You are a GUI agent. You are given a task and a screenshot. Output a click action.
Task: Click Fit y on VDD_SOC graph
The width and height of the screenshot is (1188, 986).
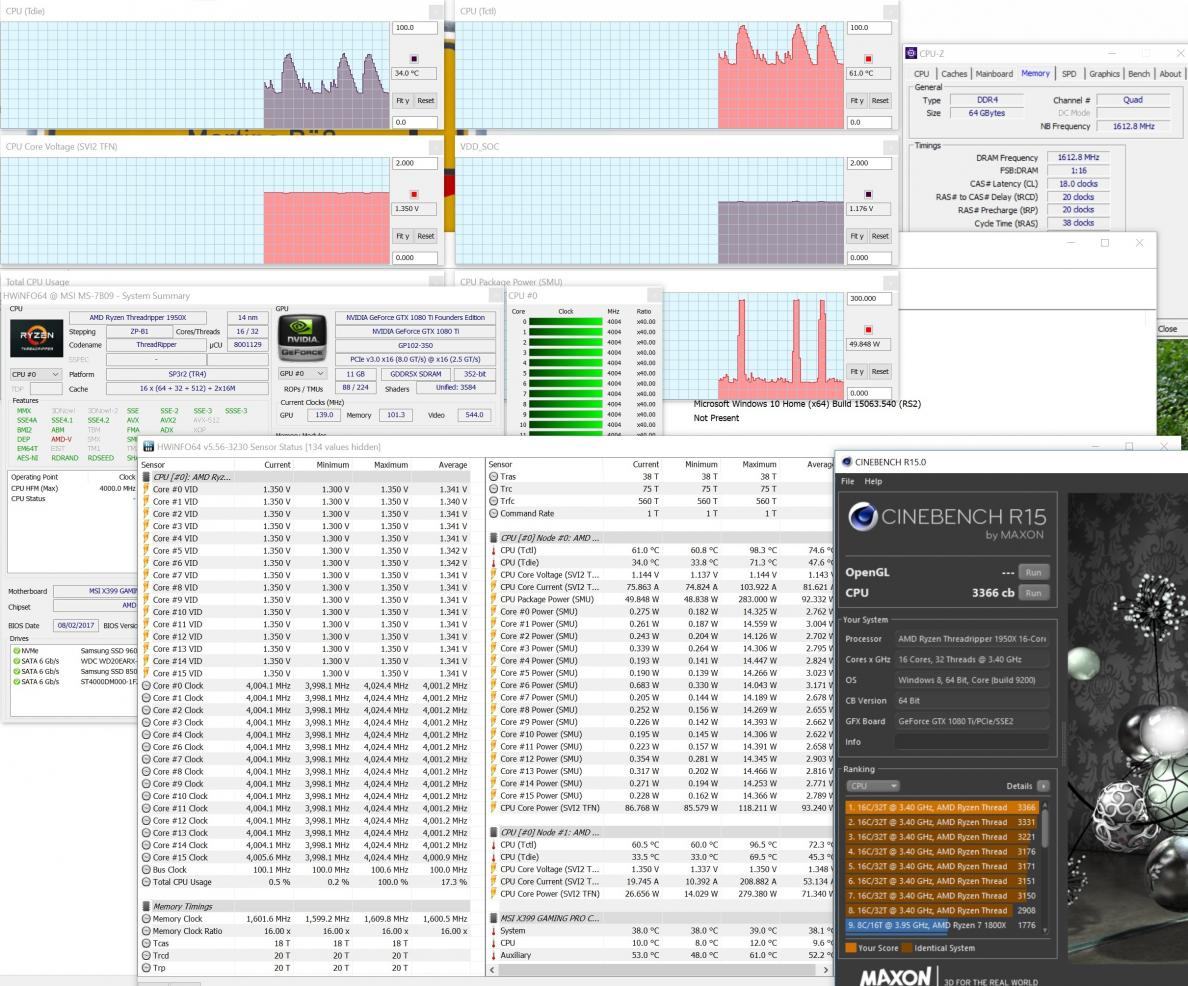(x=857, y=236)
